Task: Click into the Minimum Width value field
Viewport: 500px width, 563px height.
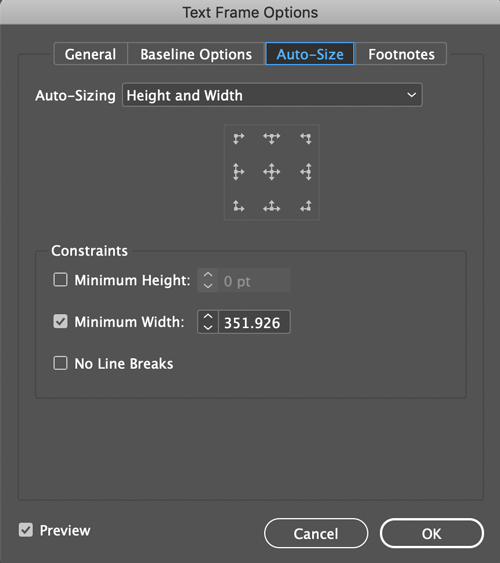Action: [x=254, y=322]
